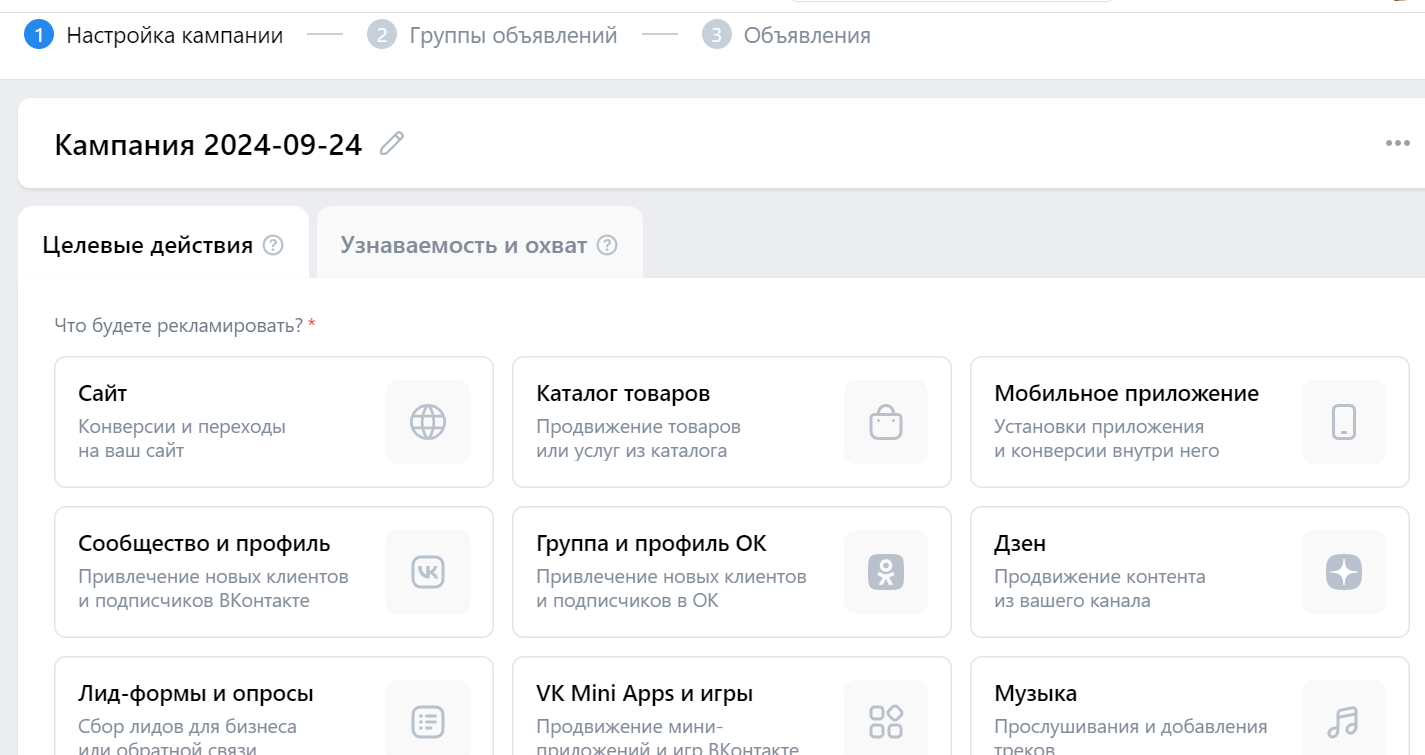The height and width of the screenshot is (755, 1425).
Task: Click description Конверсии и переходы на ваш сайт
Action: coord(182,439)
